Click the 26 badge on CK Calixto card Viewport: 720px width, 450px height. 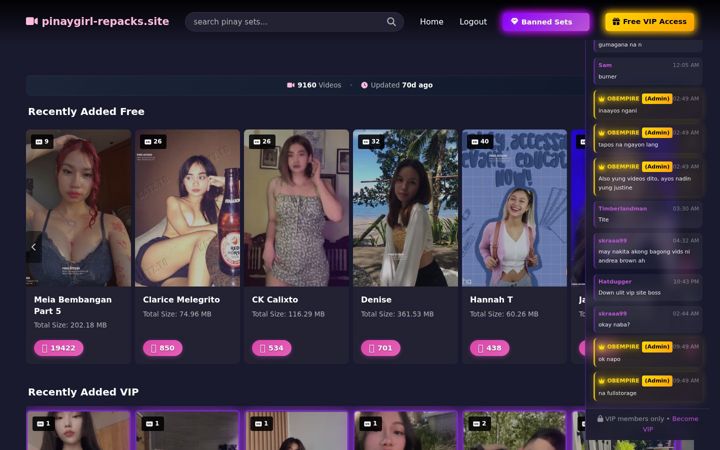(x=262, y=141)
